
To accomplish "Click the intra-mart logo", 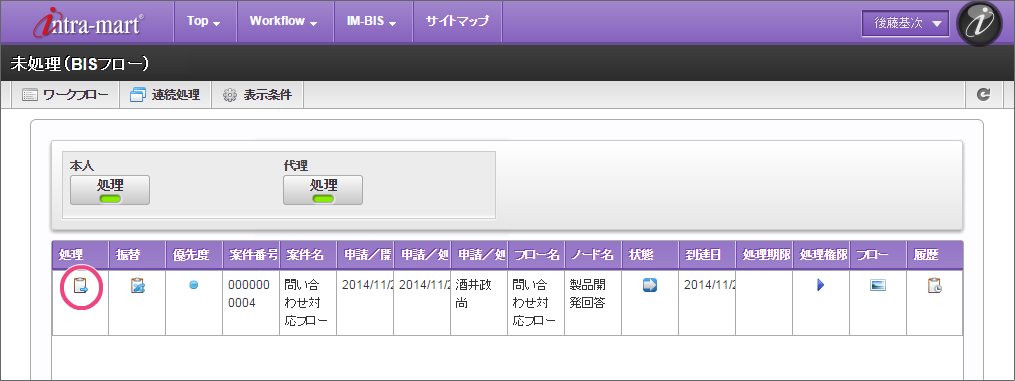I will coord(89,22).
